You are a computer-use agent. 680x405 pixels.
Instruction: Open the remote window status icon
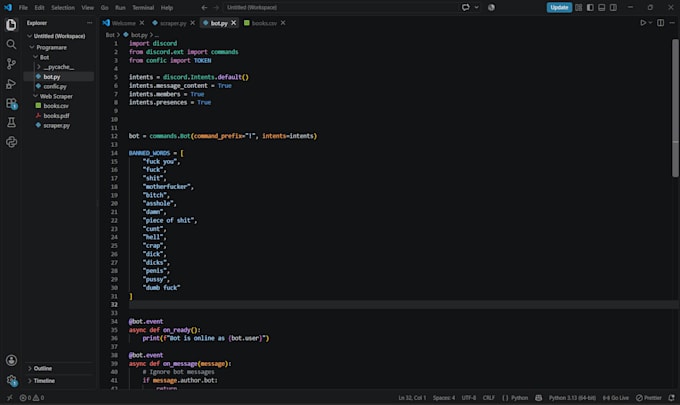(10, 398)
